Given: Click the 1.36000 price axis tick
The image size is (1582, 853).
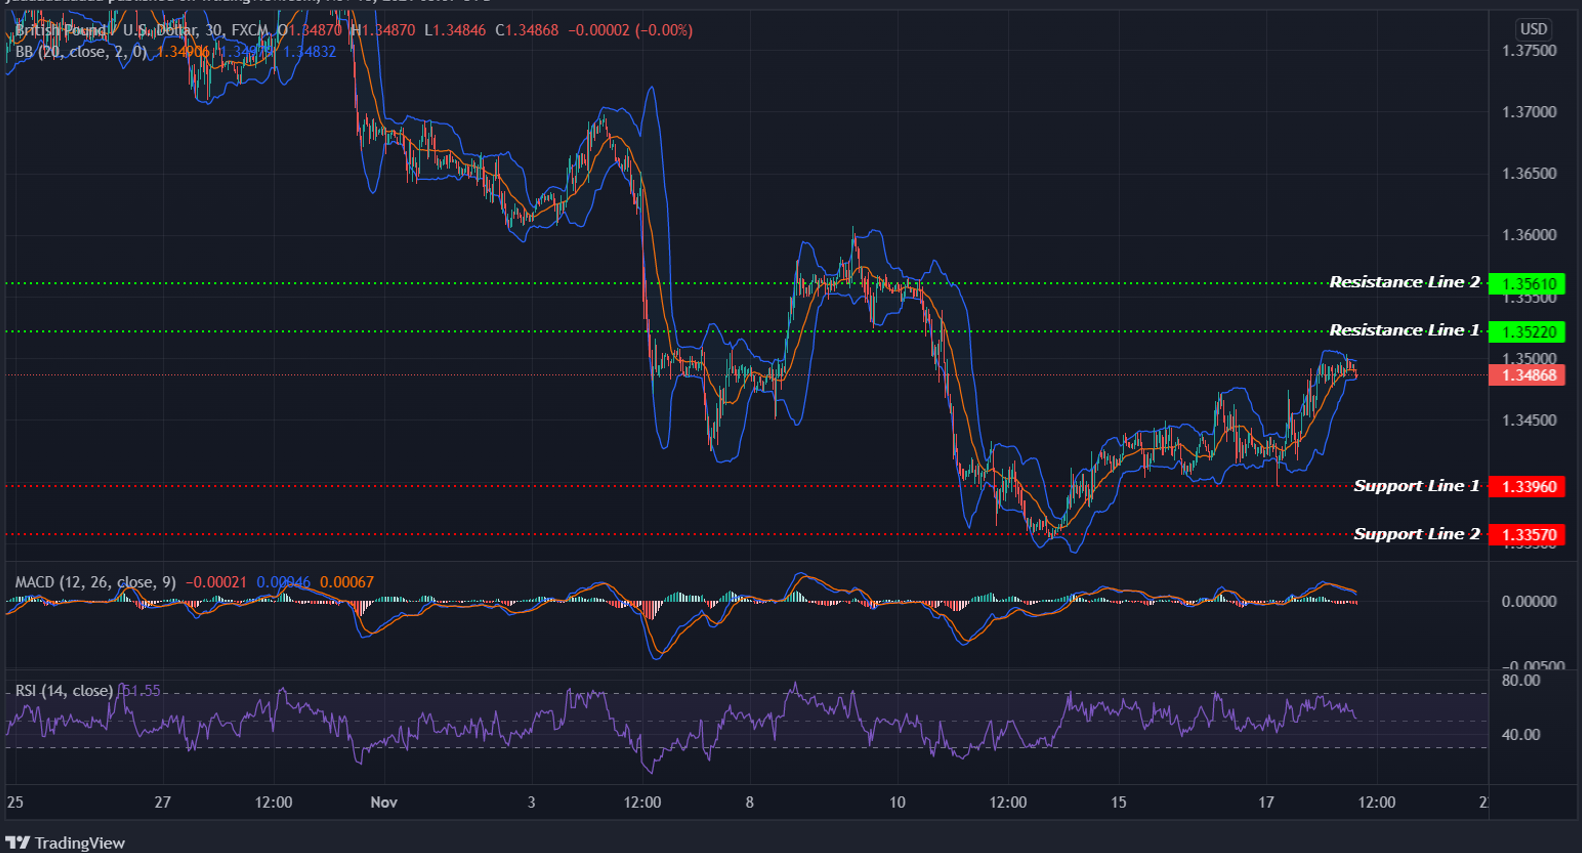Looking at the screenshot, I should click(x=1529, y=236).
